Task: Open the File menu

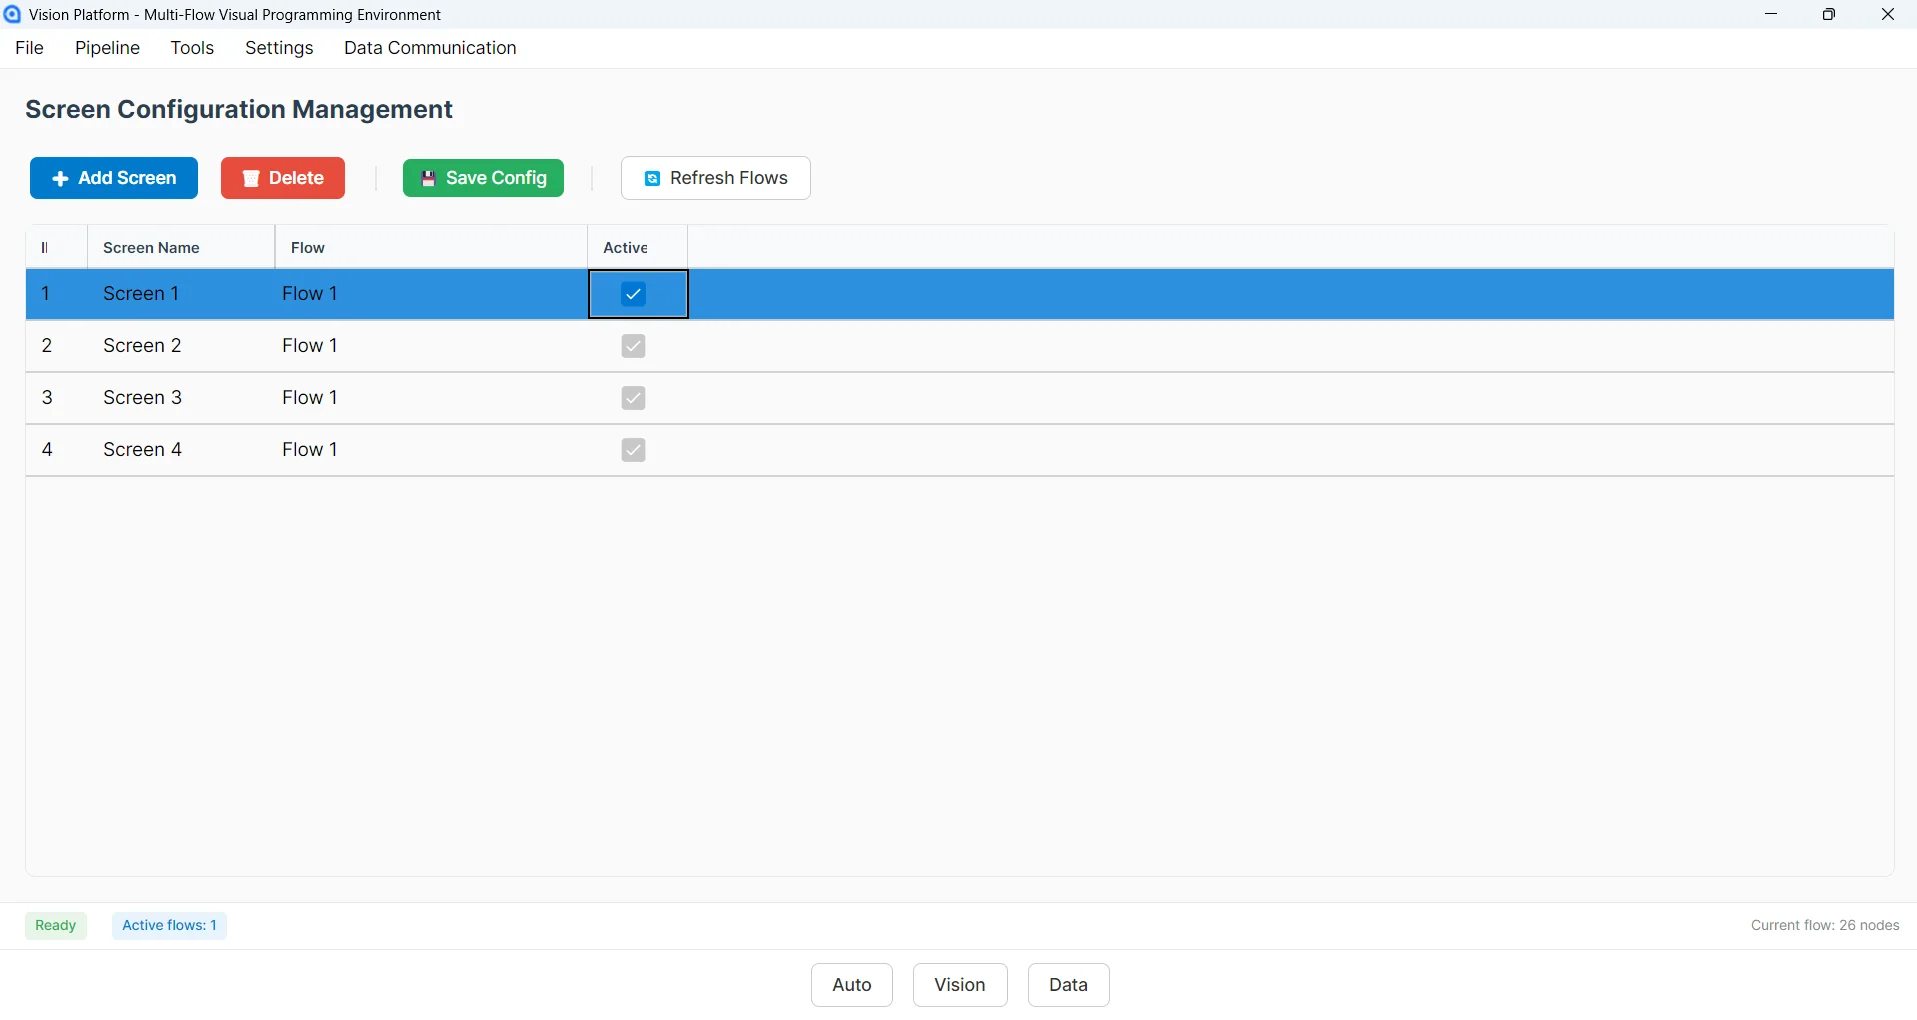Action: (30, 48)
